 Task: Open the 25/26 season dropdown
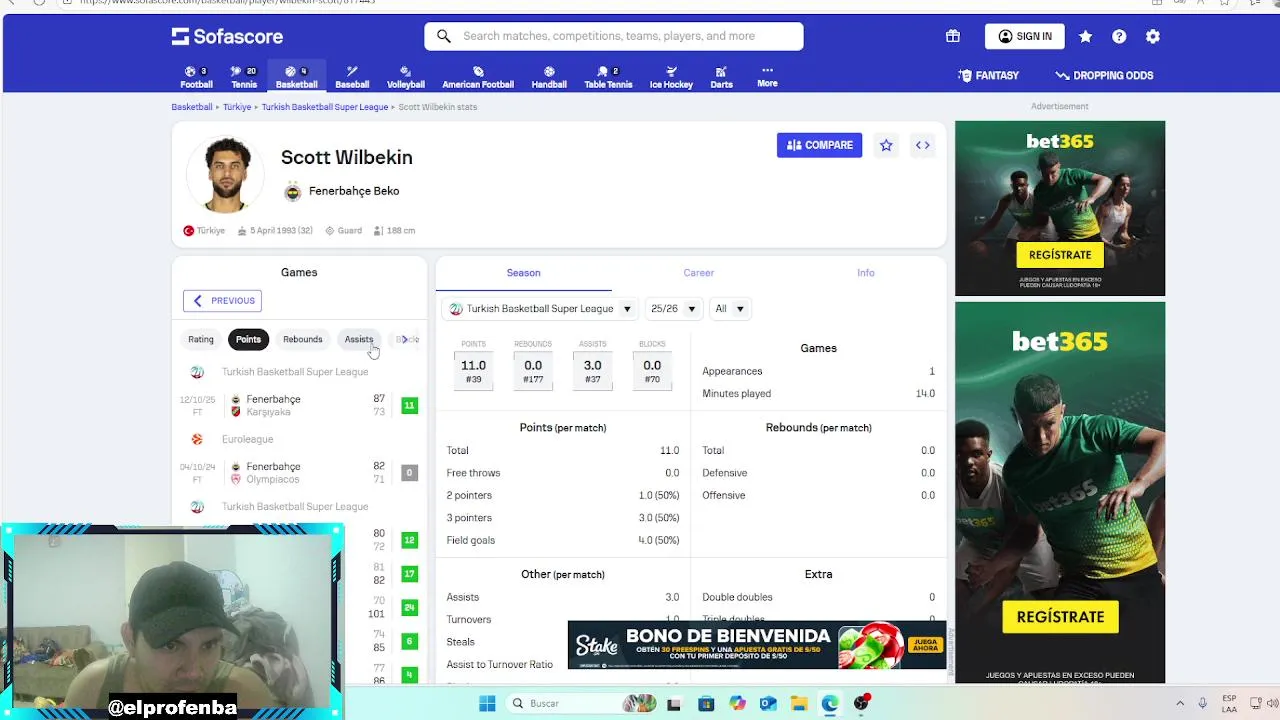tap(673, 309)
